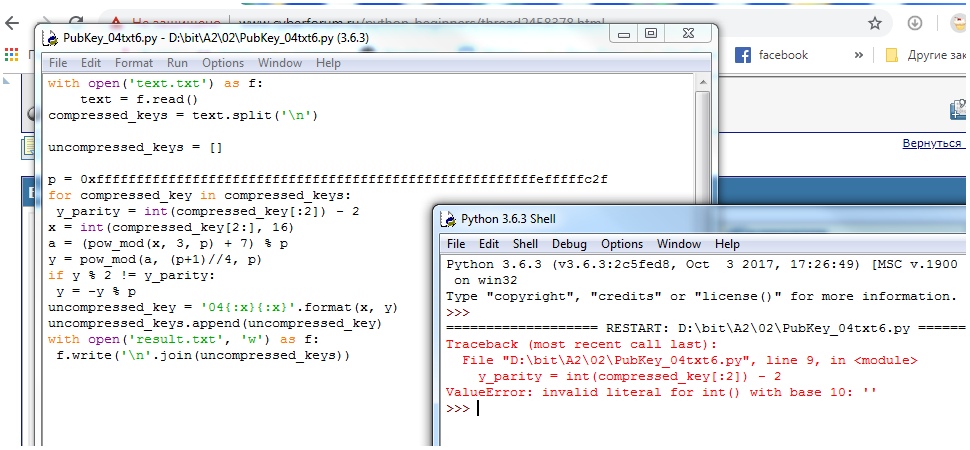970x450 pixels.
Task: Click the IDLE editor window title icon
Action: coord(50,38)
